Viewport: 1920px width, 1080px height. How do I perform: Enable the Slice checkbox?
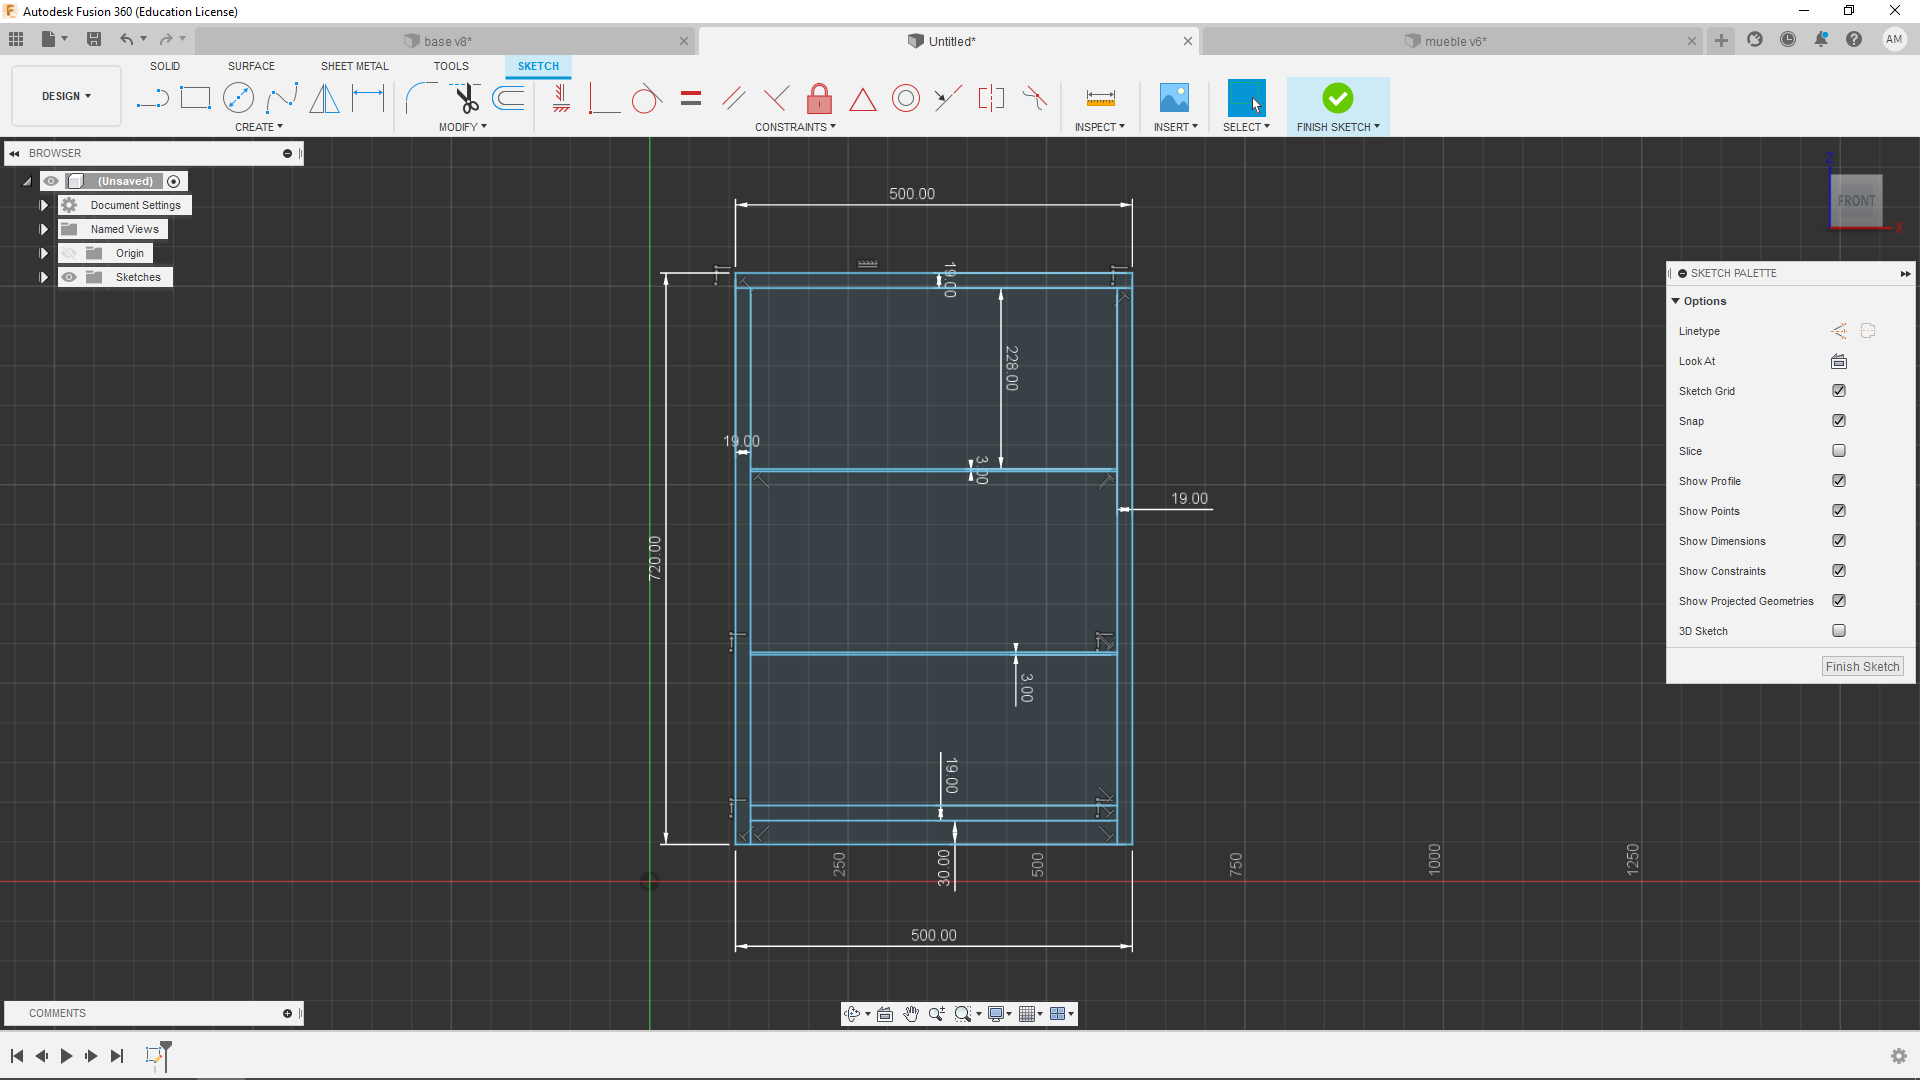1838,451
